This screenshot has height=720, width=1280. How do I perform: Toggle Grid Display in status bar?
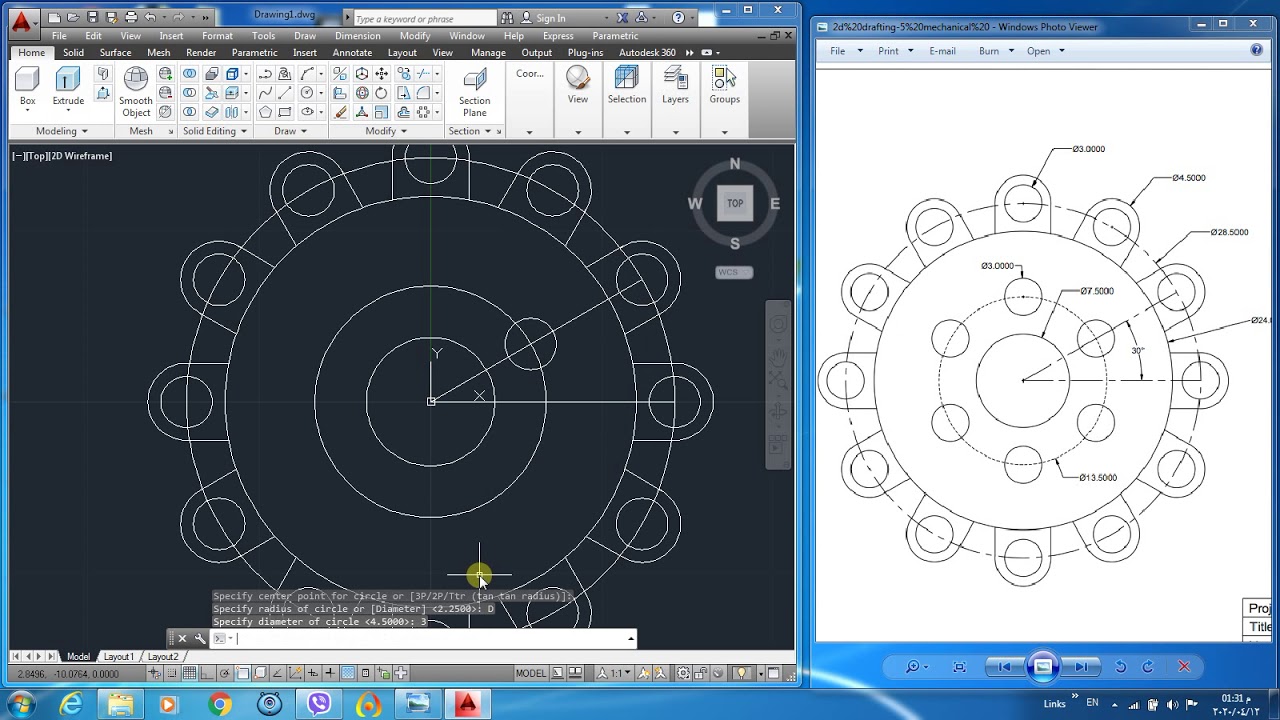click(190, 673)
